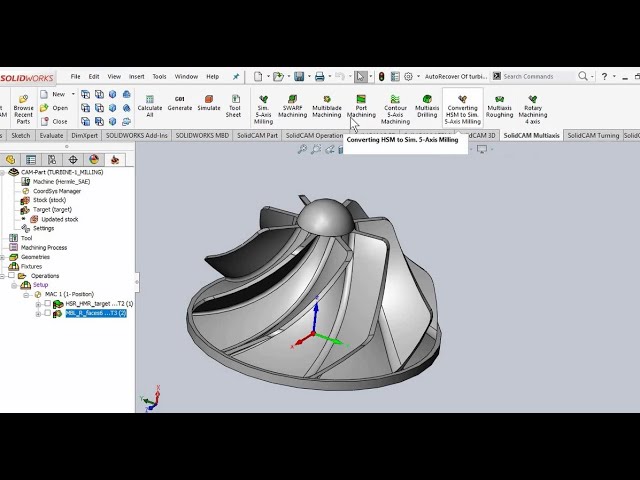Switch to the SolidCAM Part tab
Viewport: 640px width, 480px height.
point(257,136)
